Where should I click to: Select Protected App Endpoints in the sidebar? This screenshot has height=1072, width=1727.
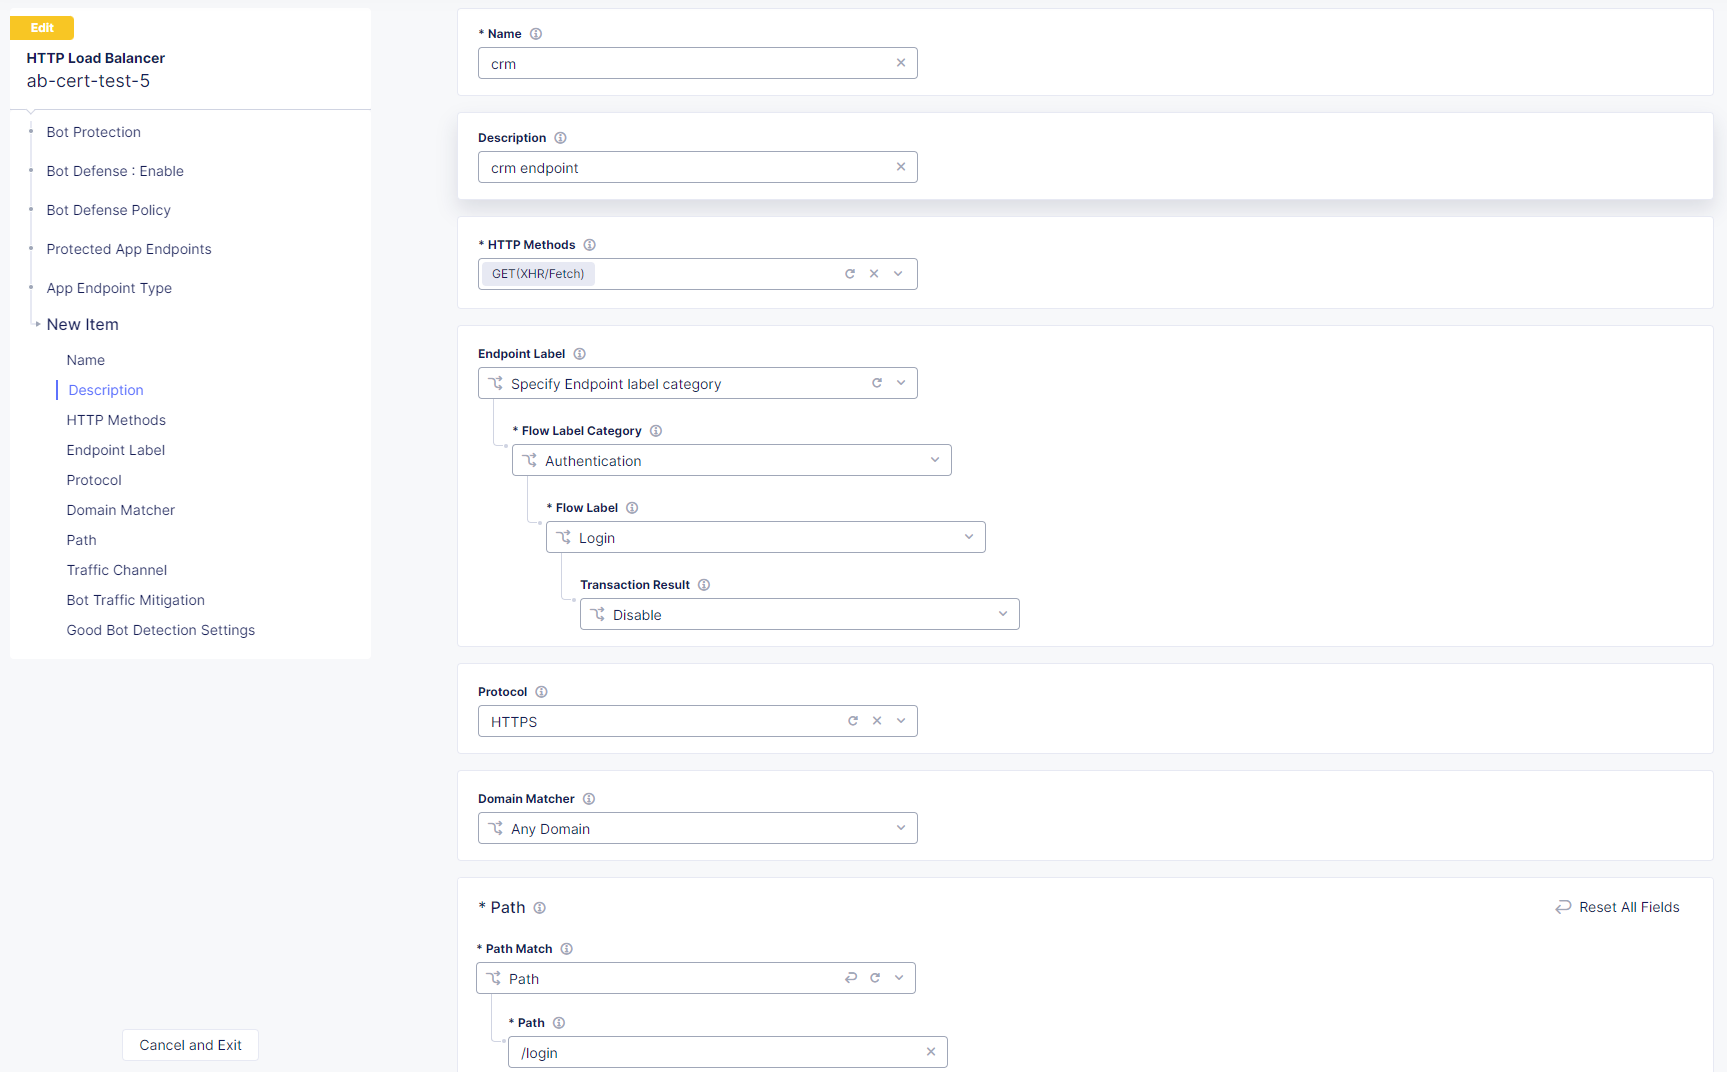128,249
